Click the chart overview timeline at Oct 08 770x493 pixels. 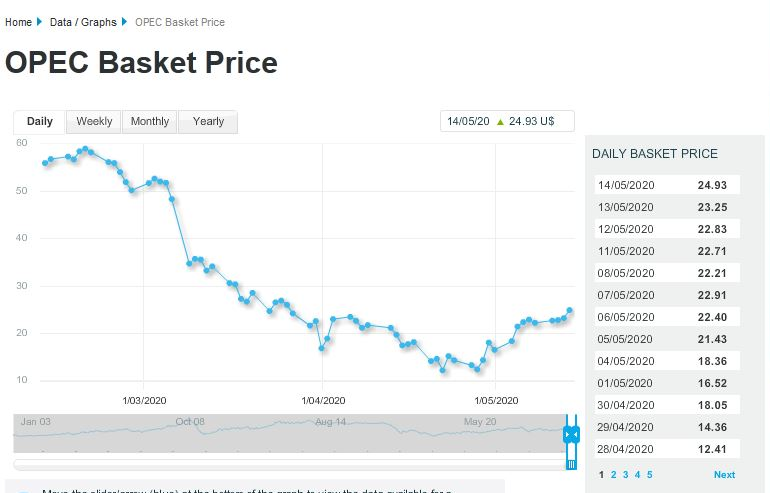(190, 422)
